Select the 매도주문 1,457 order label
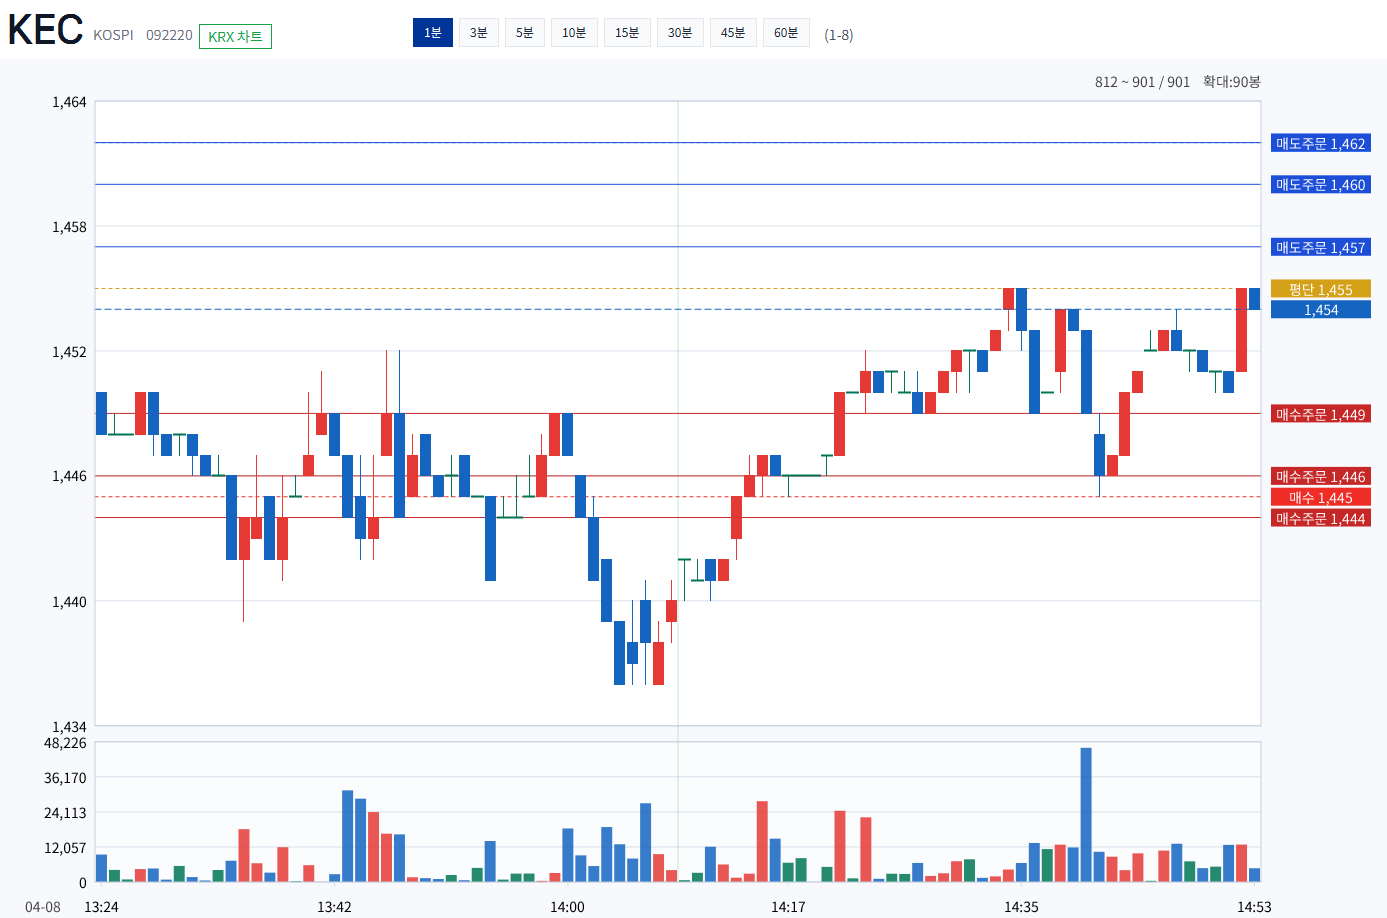Image resolution: width=1387 pixels, height=918 pixels. [x=1321, y=247]
